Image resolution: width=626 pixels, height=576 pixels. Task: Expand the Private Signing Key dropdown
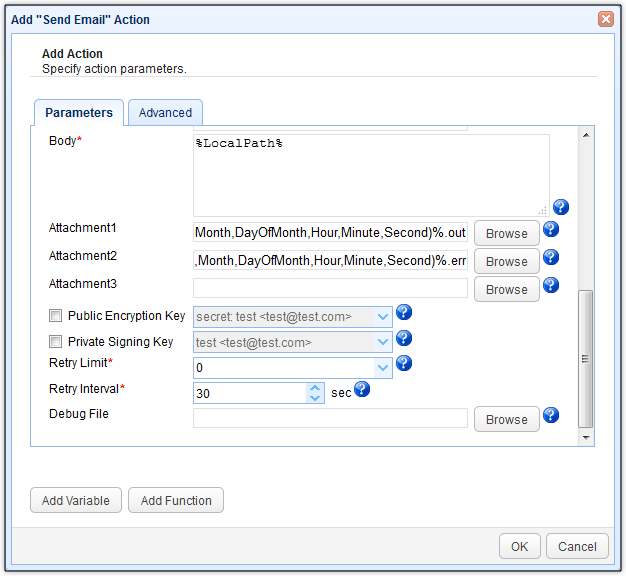(383, 342)
